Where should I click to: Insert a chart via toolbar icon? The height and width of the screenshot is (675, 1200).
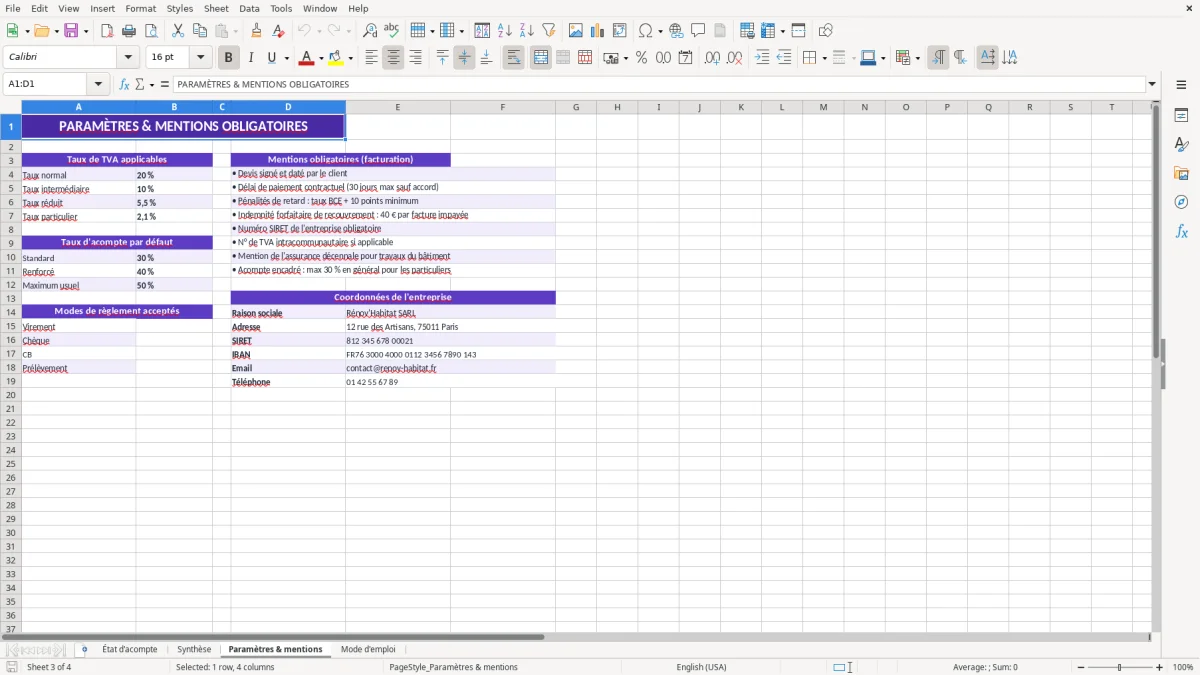click(x=598, y=31)
